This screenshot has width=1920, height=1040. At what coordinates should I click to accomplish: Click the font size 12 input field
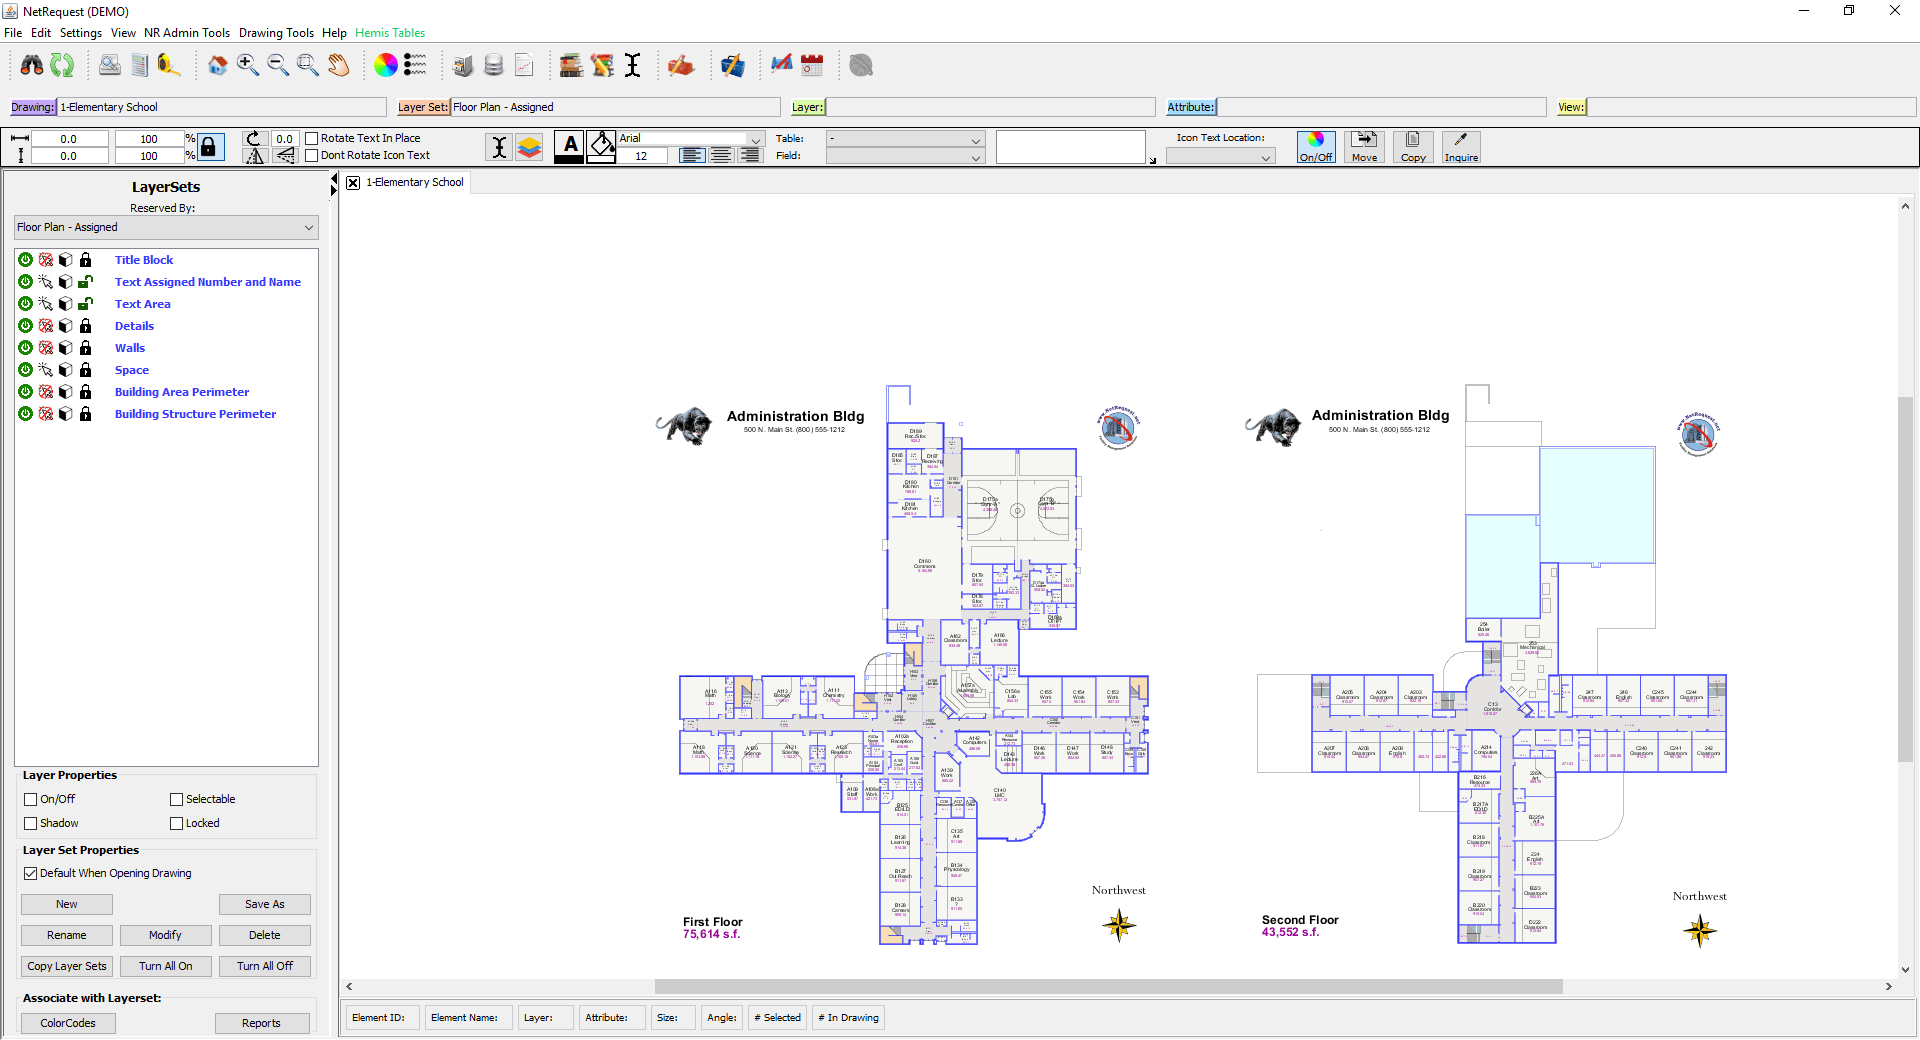(642, 156)
